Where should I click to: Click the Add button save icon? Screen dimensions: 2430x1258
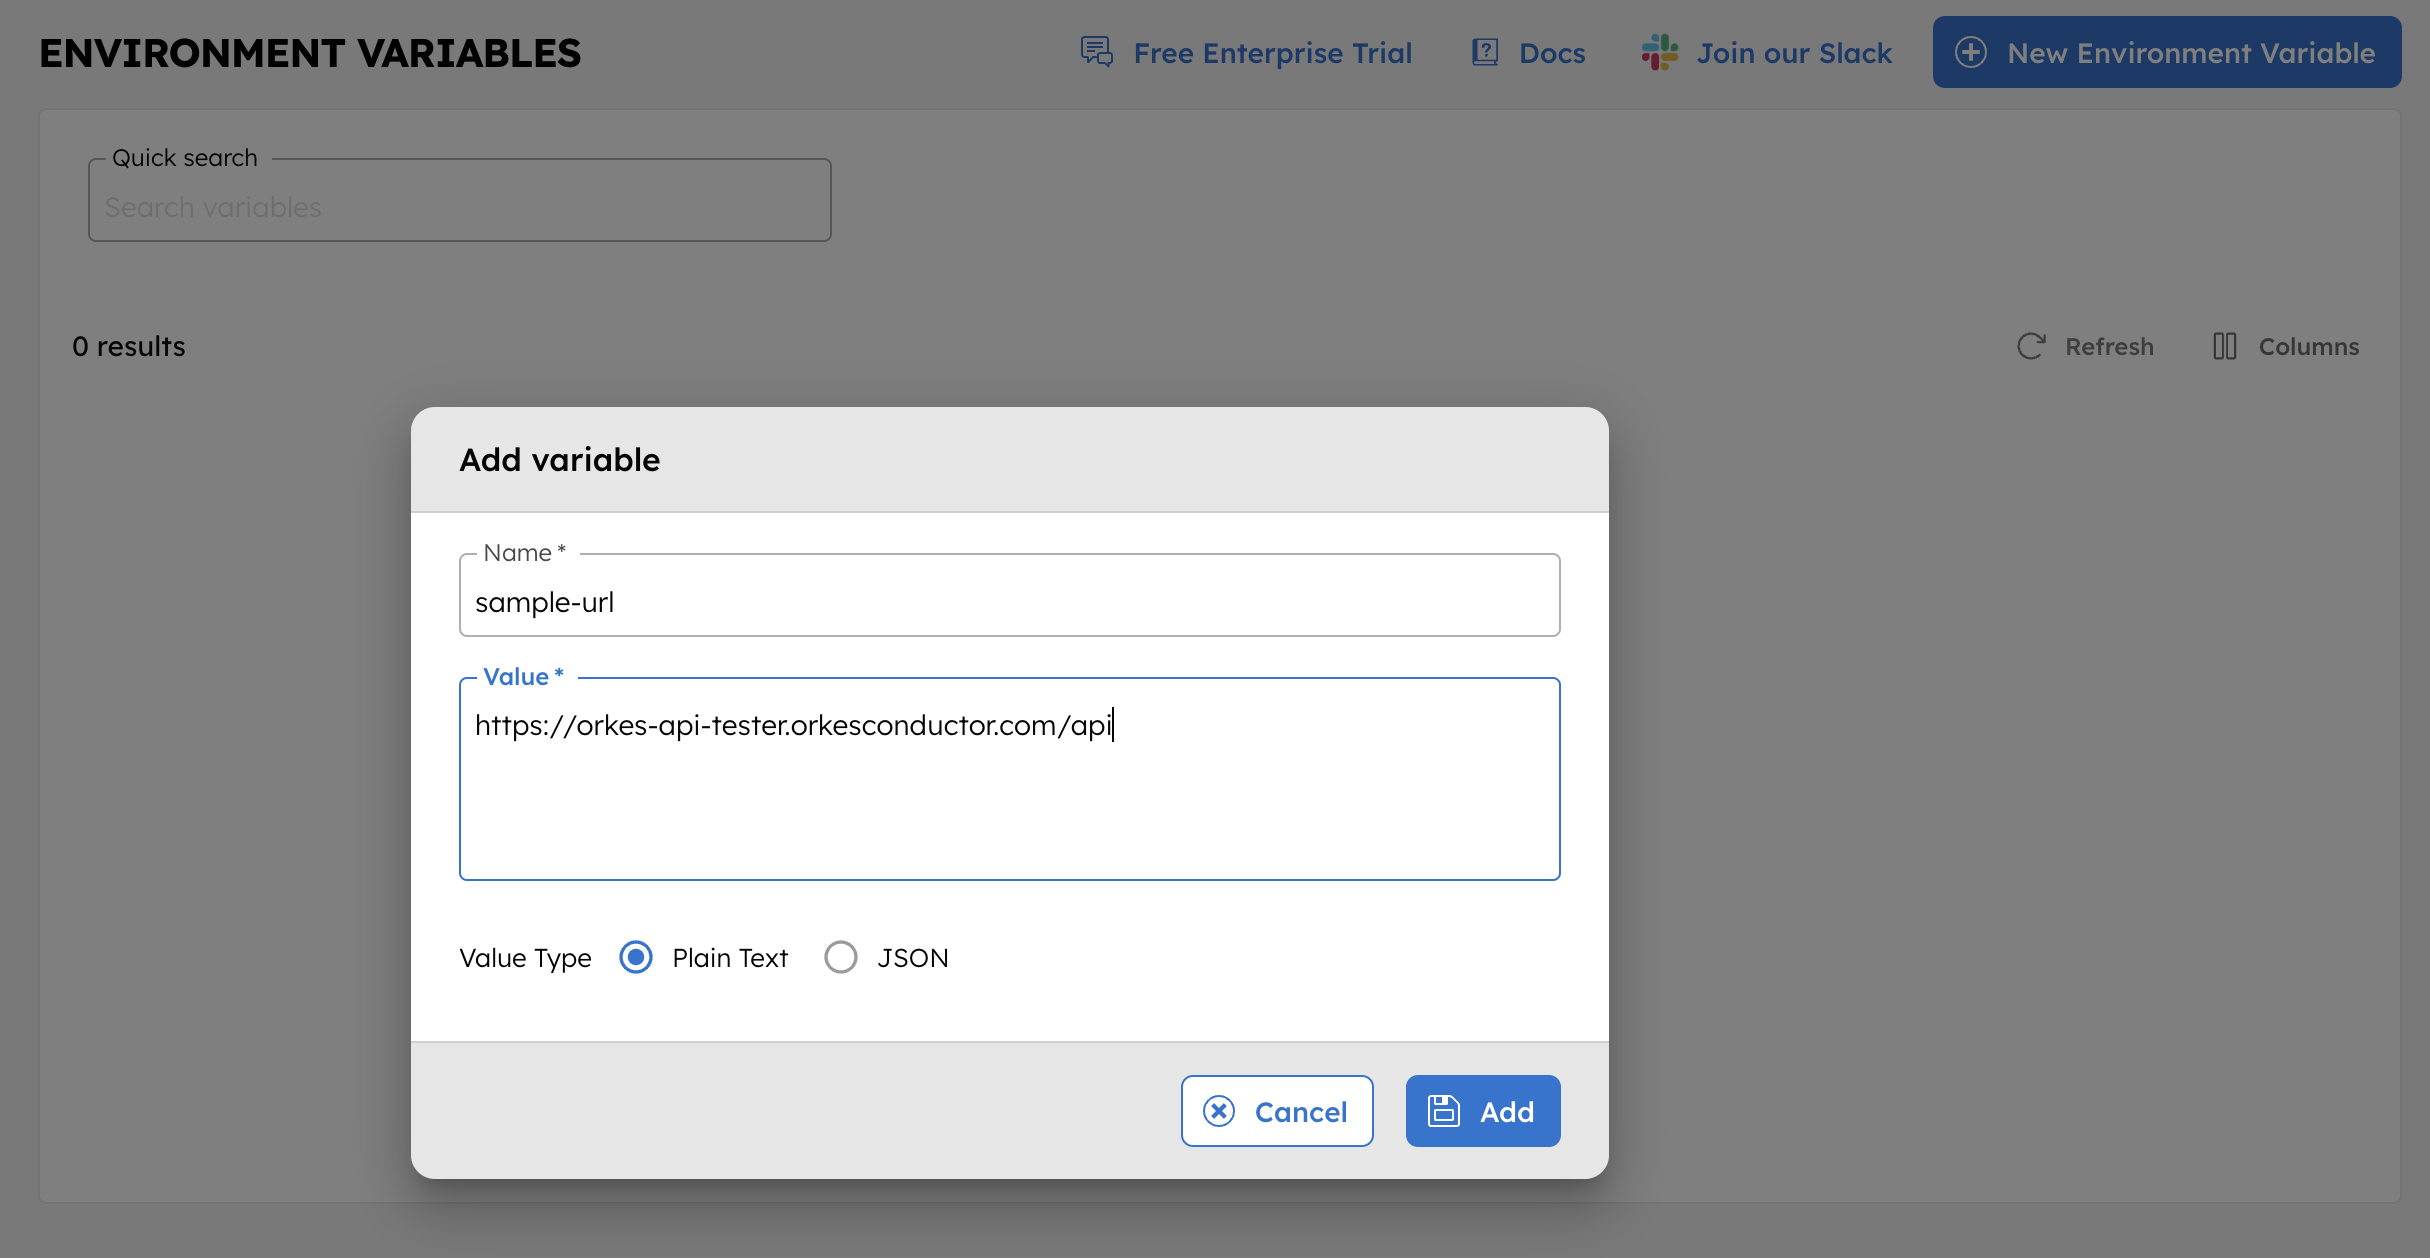point(1444,1110)
